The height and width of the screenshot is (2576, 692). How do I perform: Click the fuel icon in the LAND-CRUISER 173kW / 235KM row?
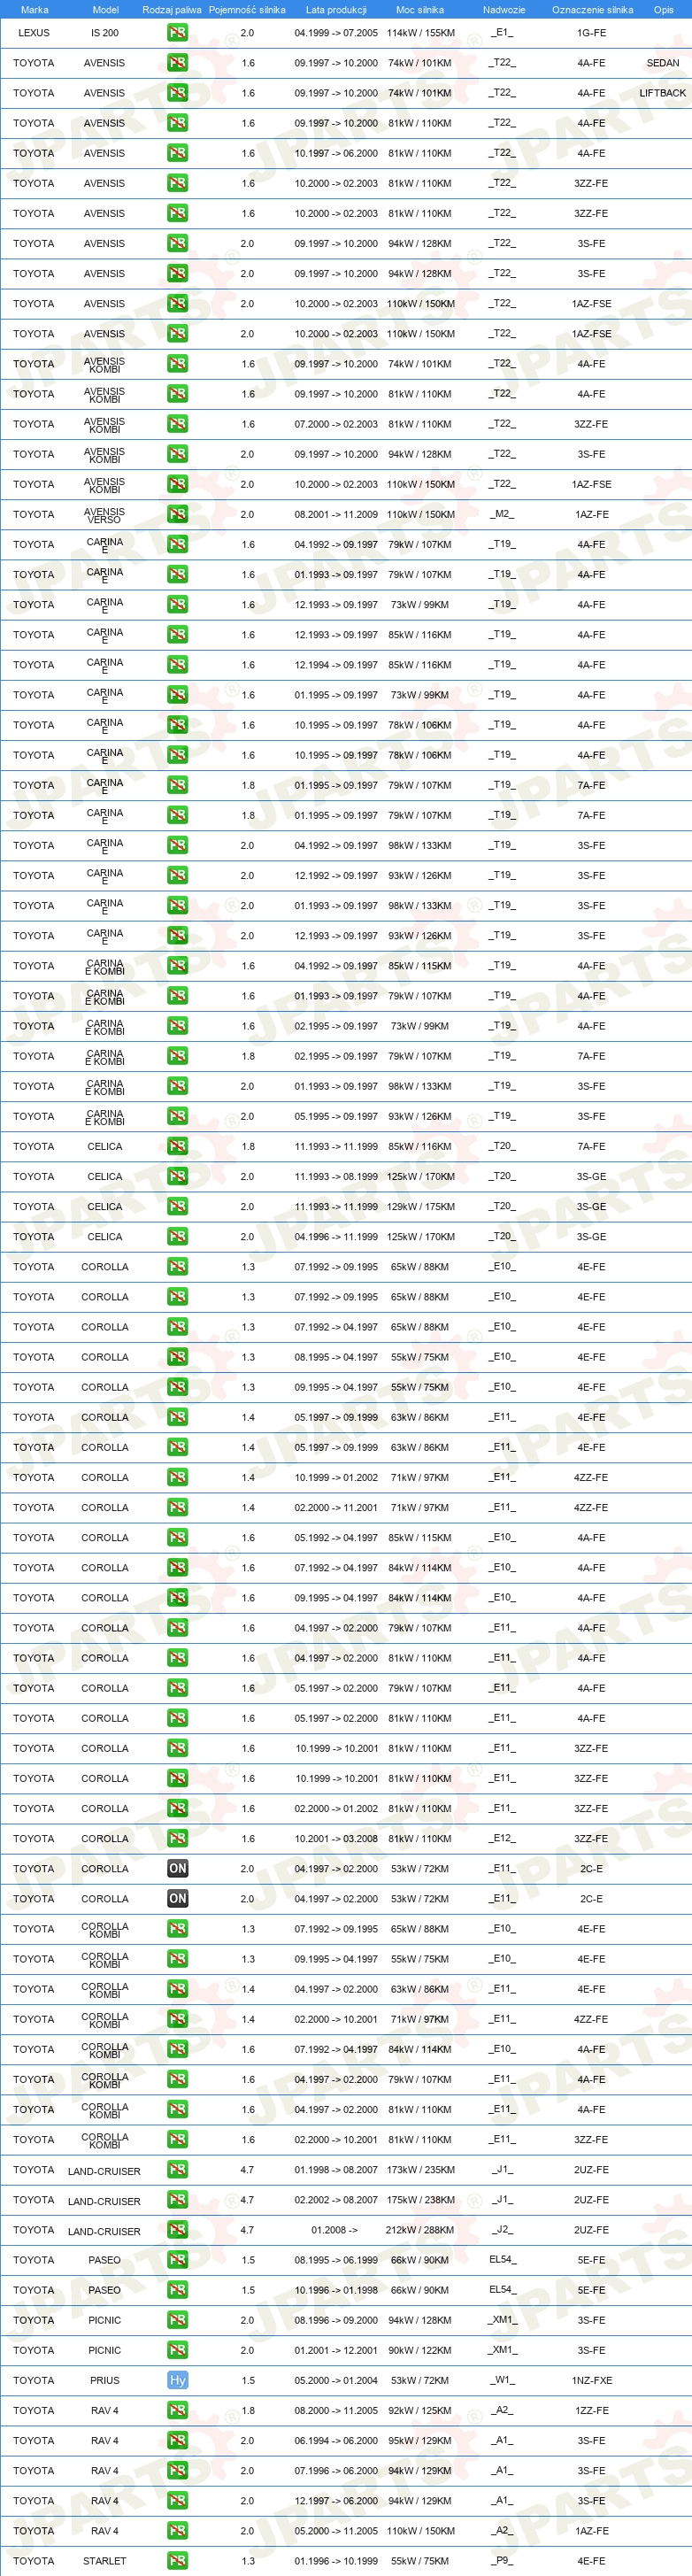[x=177, y=2170]
